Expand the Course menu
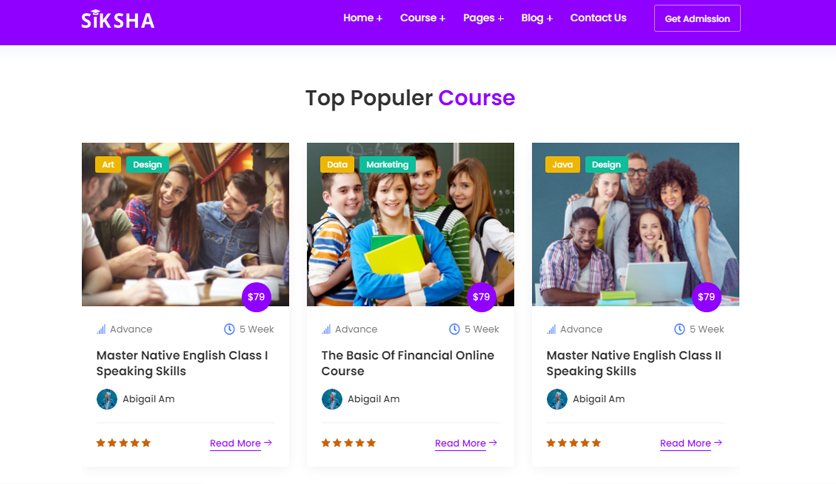The image size is (836, 484). coord(422,18)
